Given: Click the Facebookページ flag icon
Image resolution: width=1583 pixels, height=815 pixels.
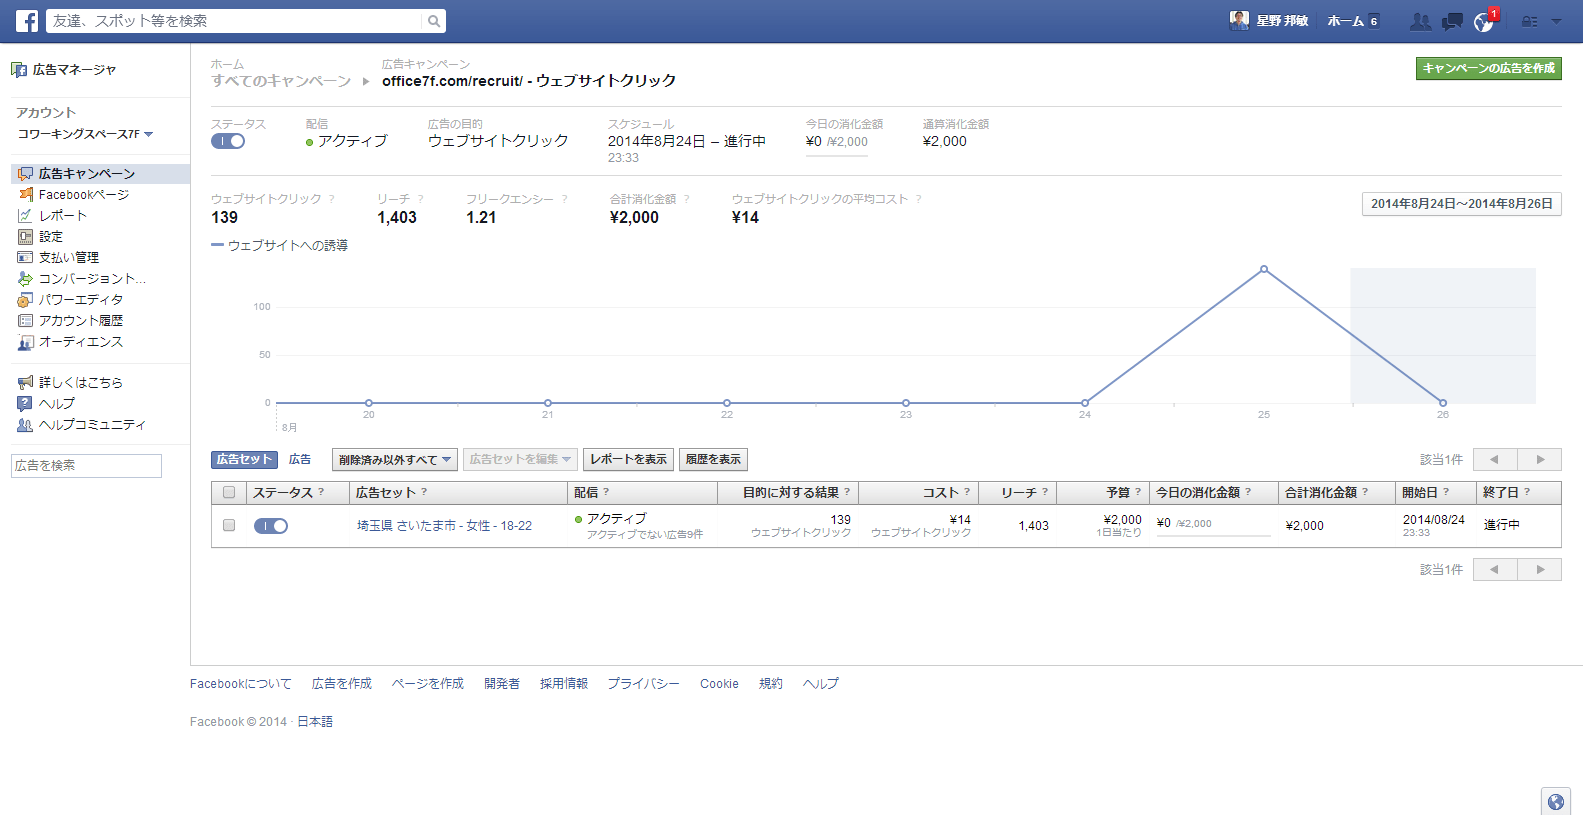Looking at the screenshot, I should point(25,195).
